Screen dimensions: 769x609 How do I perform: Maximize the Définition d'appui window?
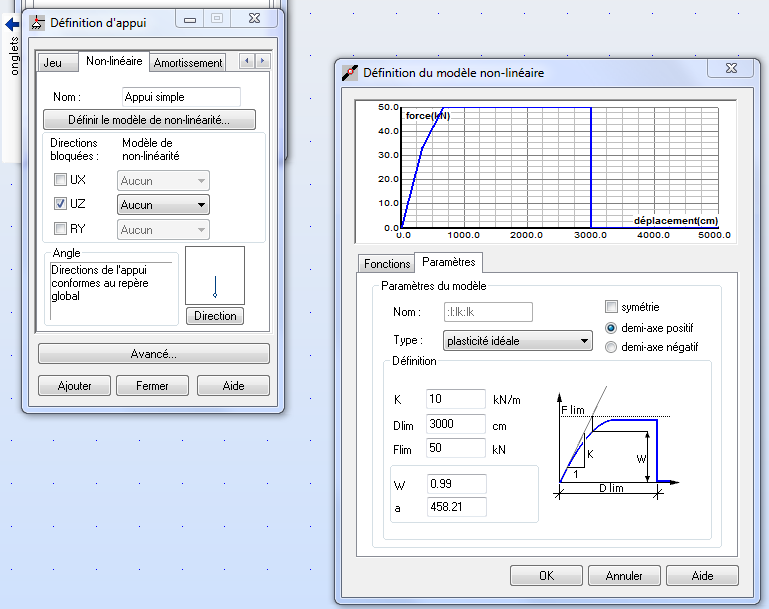point(217,19)
